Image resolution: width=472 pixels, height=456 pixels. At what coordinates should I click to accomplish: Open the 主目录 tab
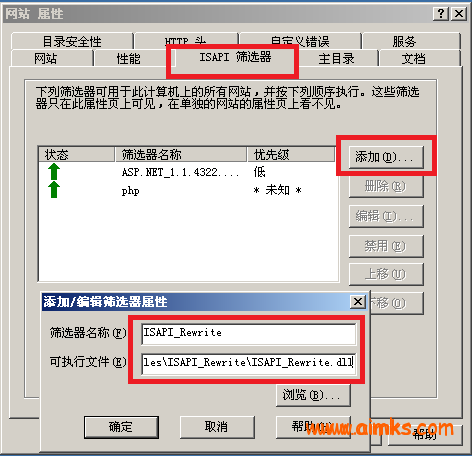[336, 58]
